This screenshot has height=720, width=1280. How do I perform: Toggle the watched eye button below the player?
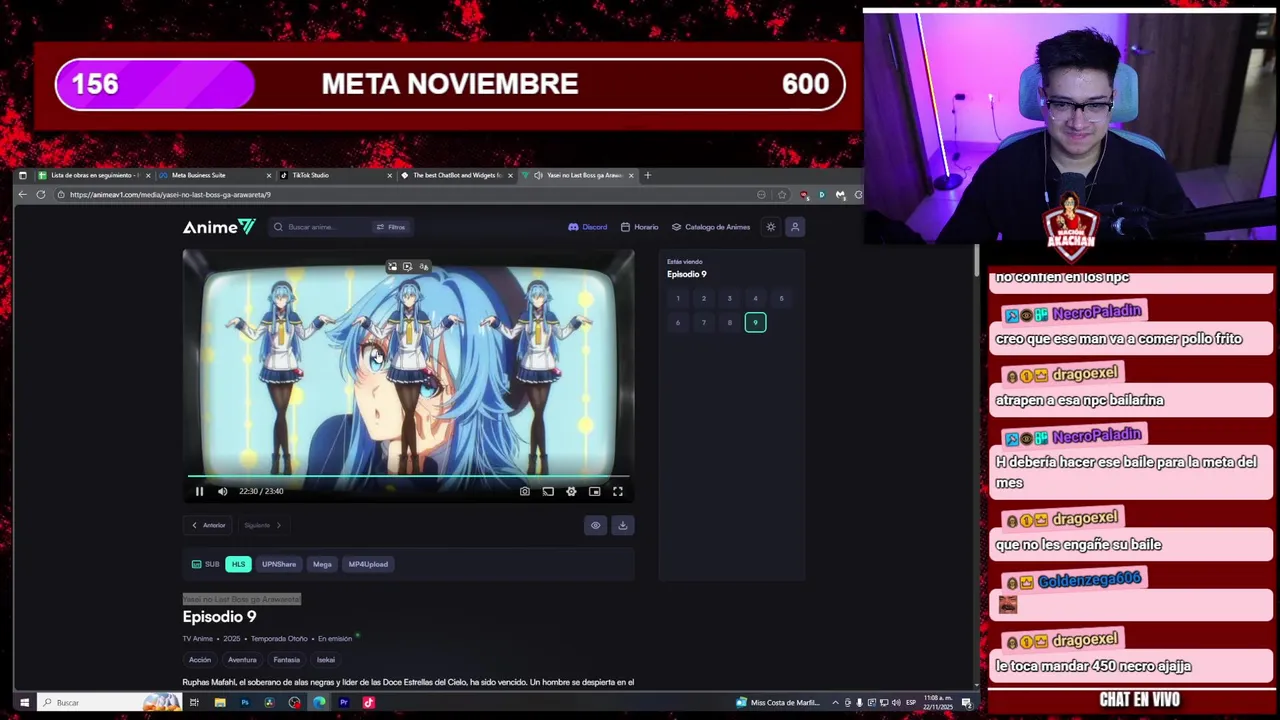pos(595,525)
